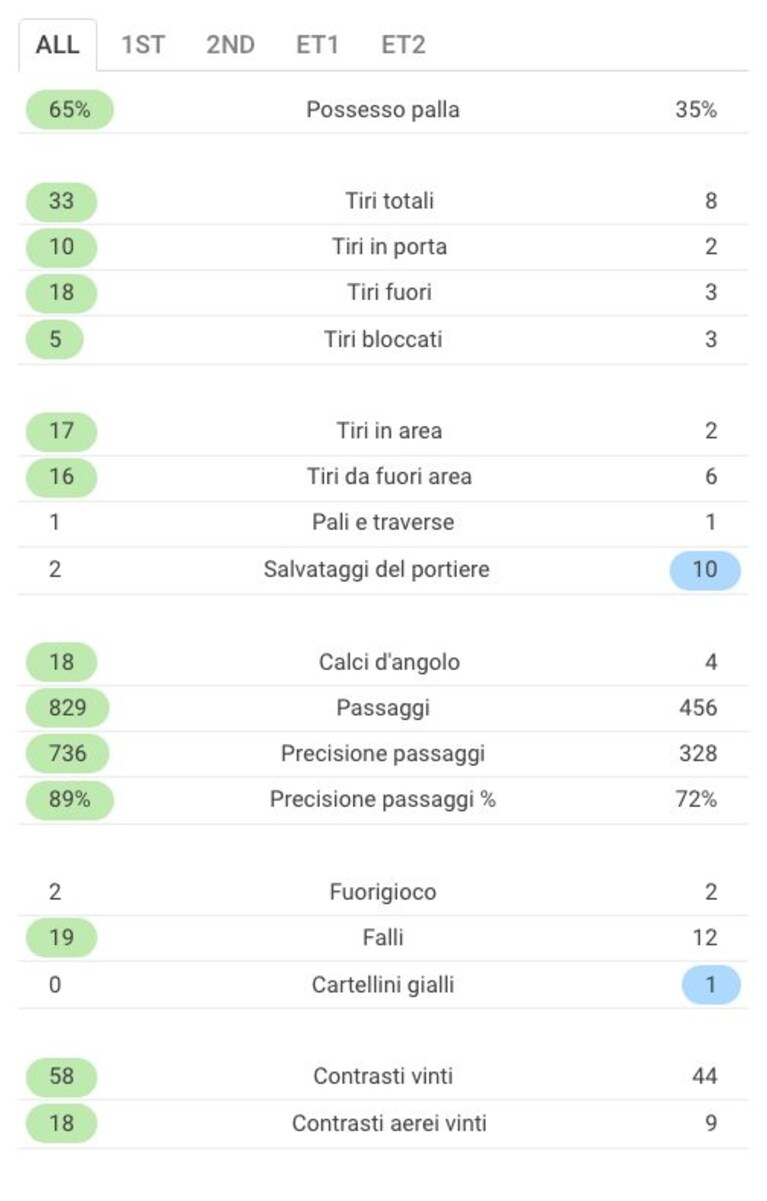Click the Tiri in porta label
The height and width of the screenshot is (1201, 767).
point(389,247)
